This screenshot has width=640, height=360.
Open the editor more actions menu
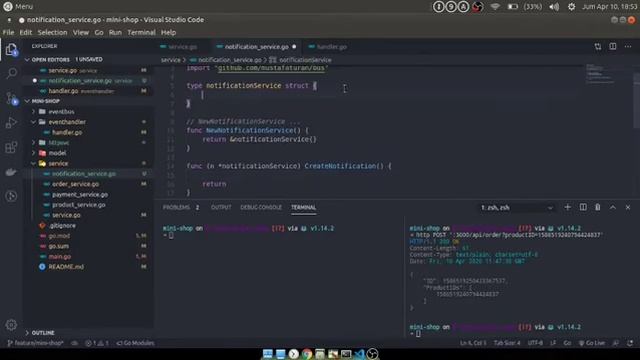tap(628, 47)
